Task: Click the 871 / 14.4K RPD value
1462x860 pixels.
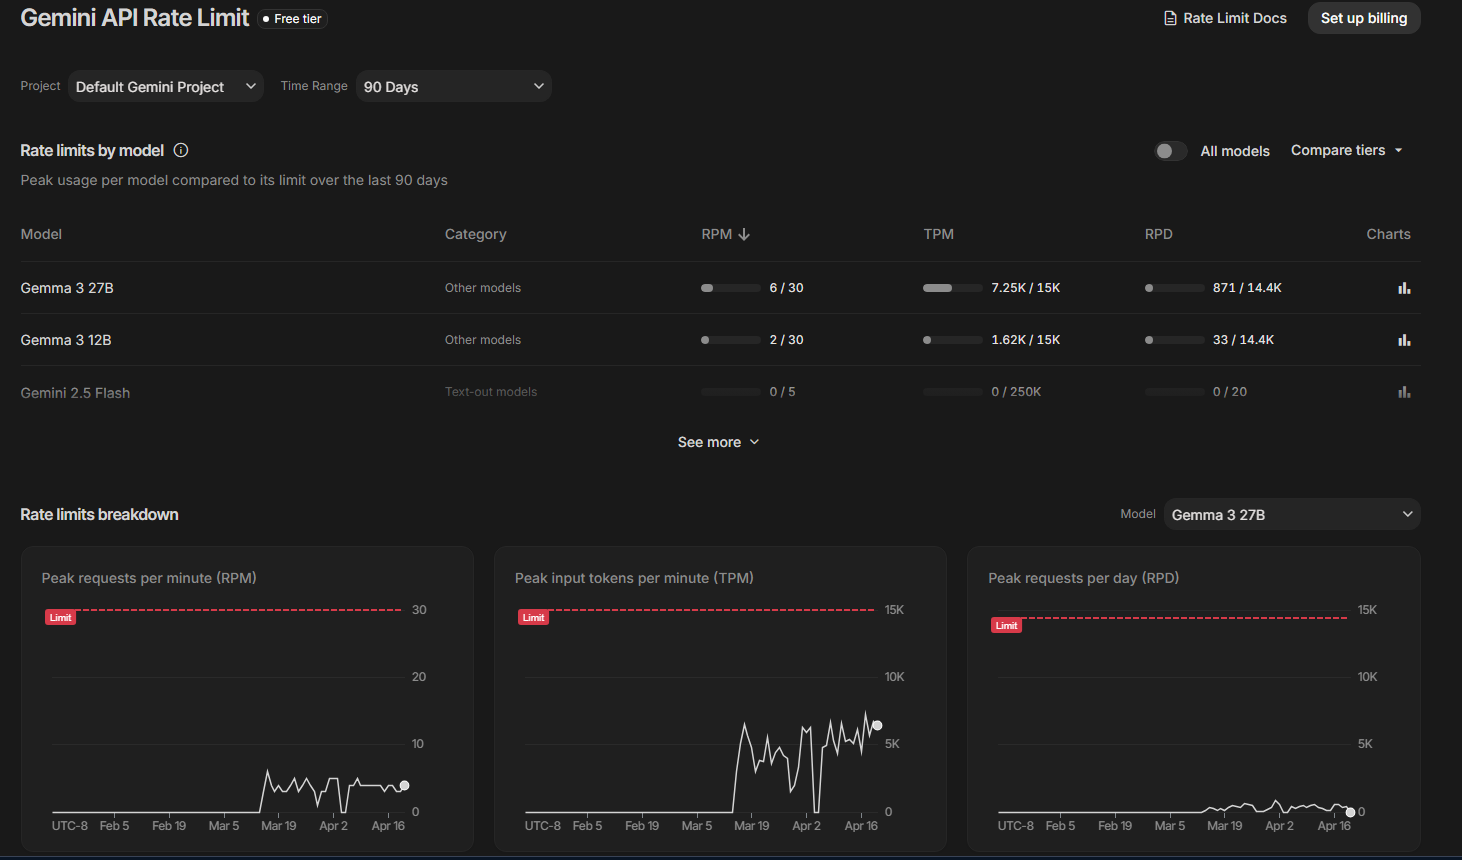Action: tap(1247, 288)
